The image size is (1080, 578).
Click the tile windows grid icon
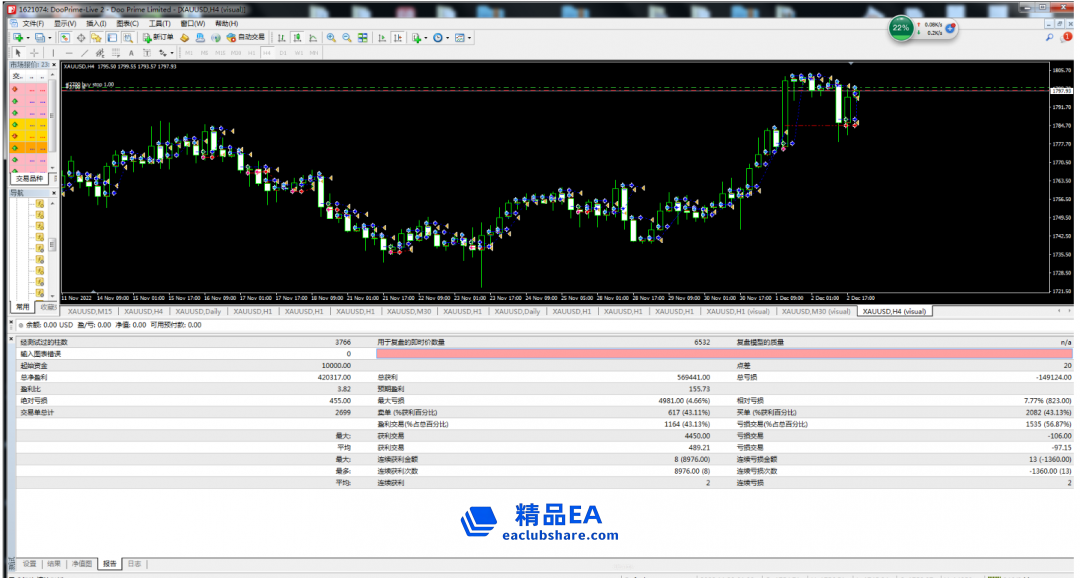(x=364, y=38)
